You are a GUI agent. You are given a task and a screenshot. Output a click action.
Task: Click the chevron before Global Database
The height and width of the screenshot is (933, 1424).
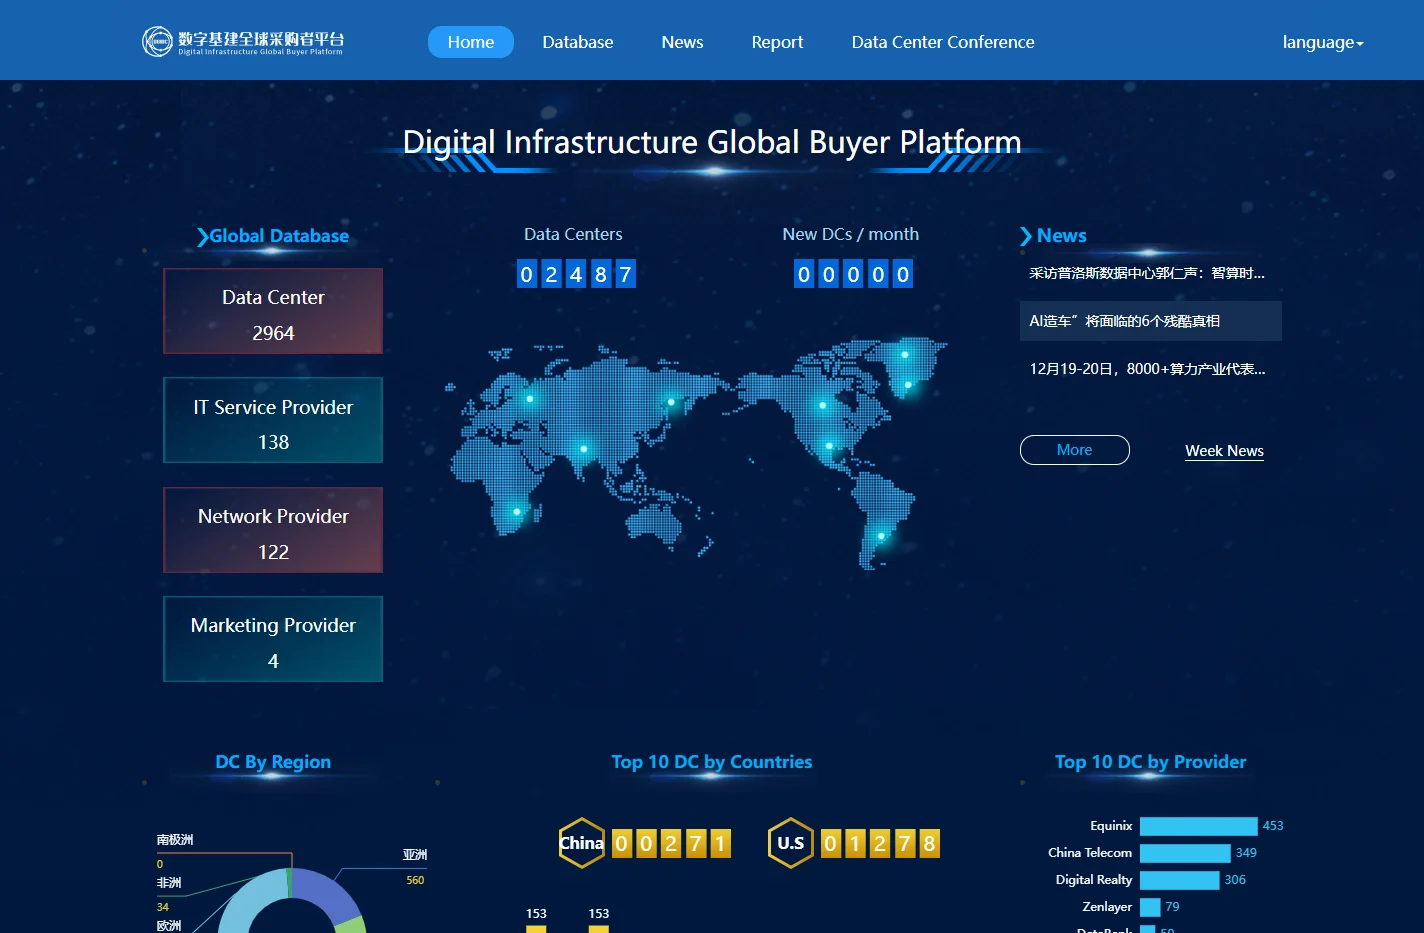coord(202,237)
